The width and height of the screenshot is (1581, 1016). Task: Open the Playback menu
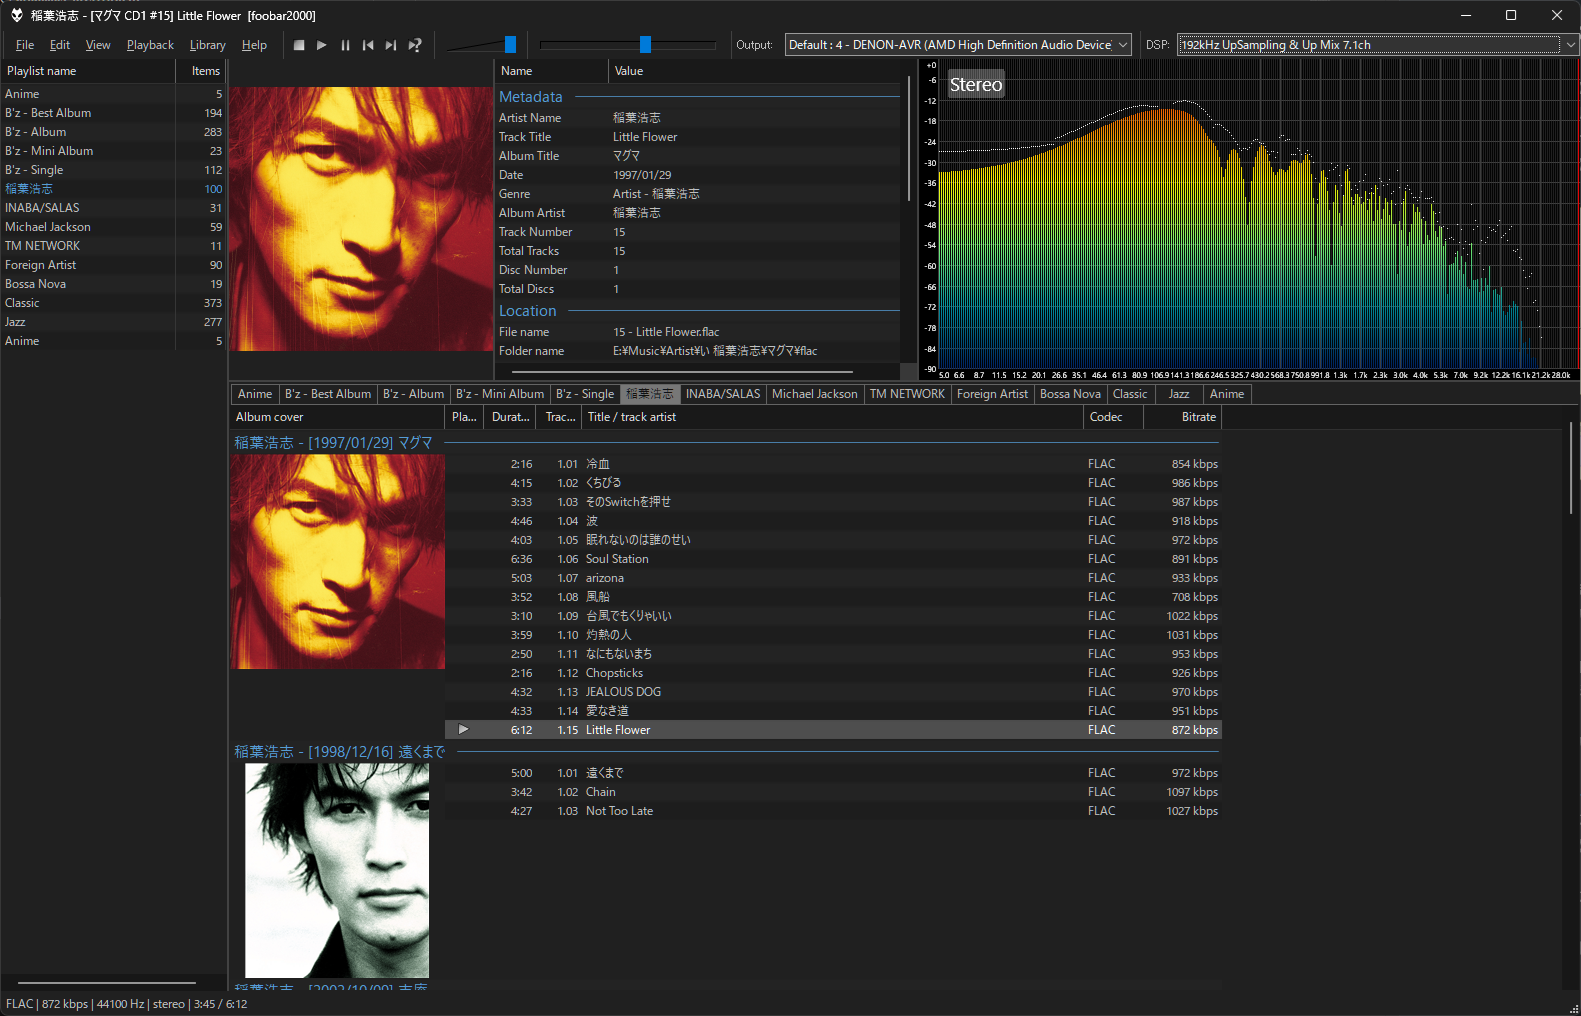click(150, 45)
